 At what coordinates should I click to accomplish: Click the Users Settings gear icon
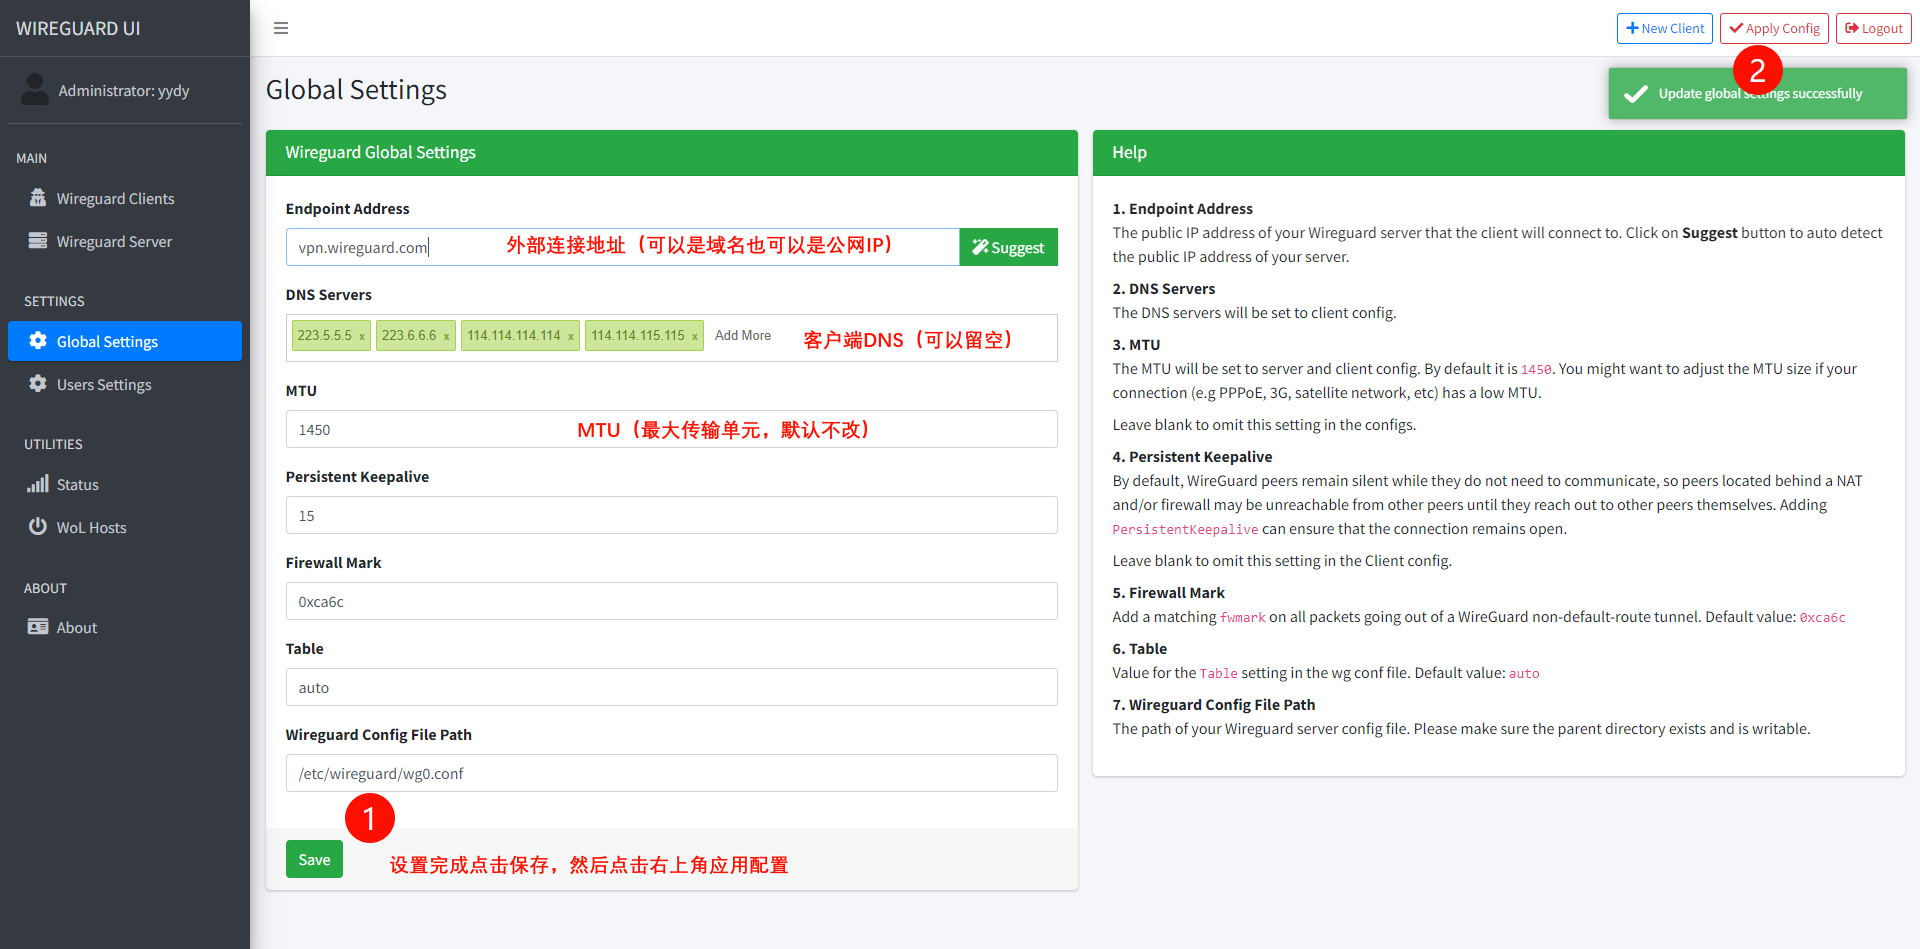[x=38, y=384]
